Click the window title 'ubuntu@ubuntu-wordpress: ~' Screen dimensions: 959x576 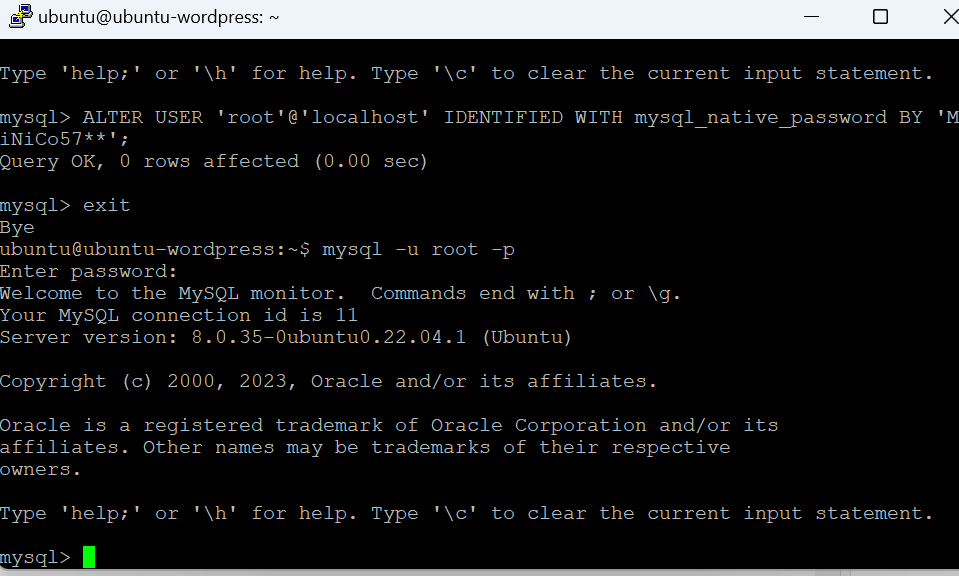158,17
